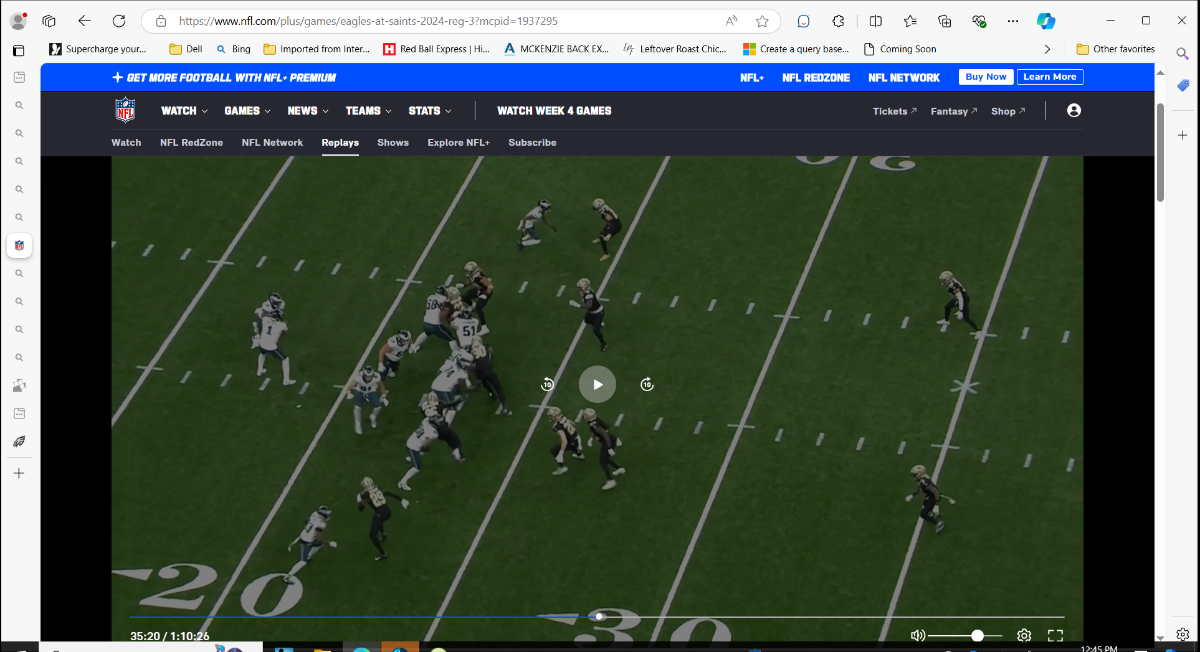Expand the Games dropdown menu
The width and height of the screenshot is (1200, 652).
pyautogui.click(x=247, y=111)
